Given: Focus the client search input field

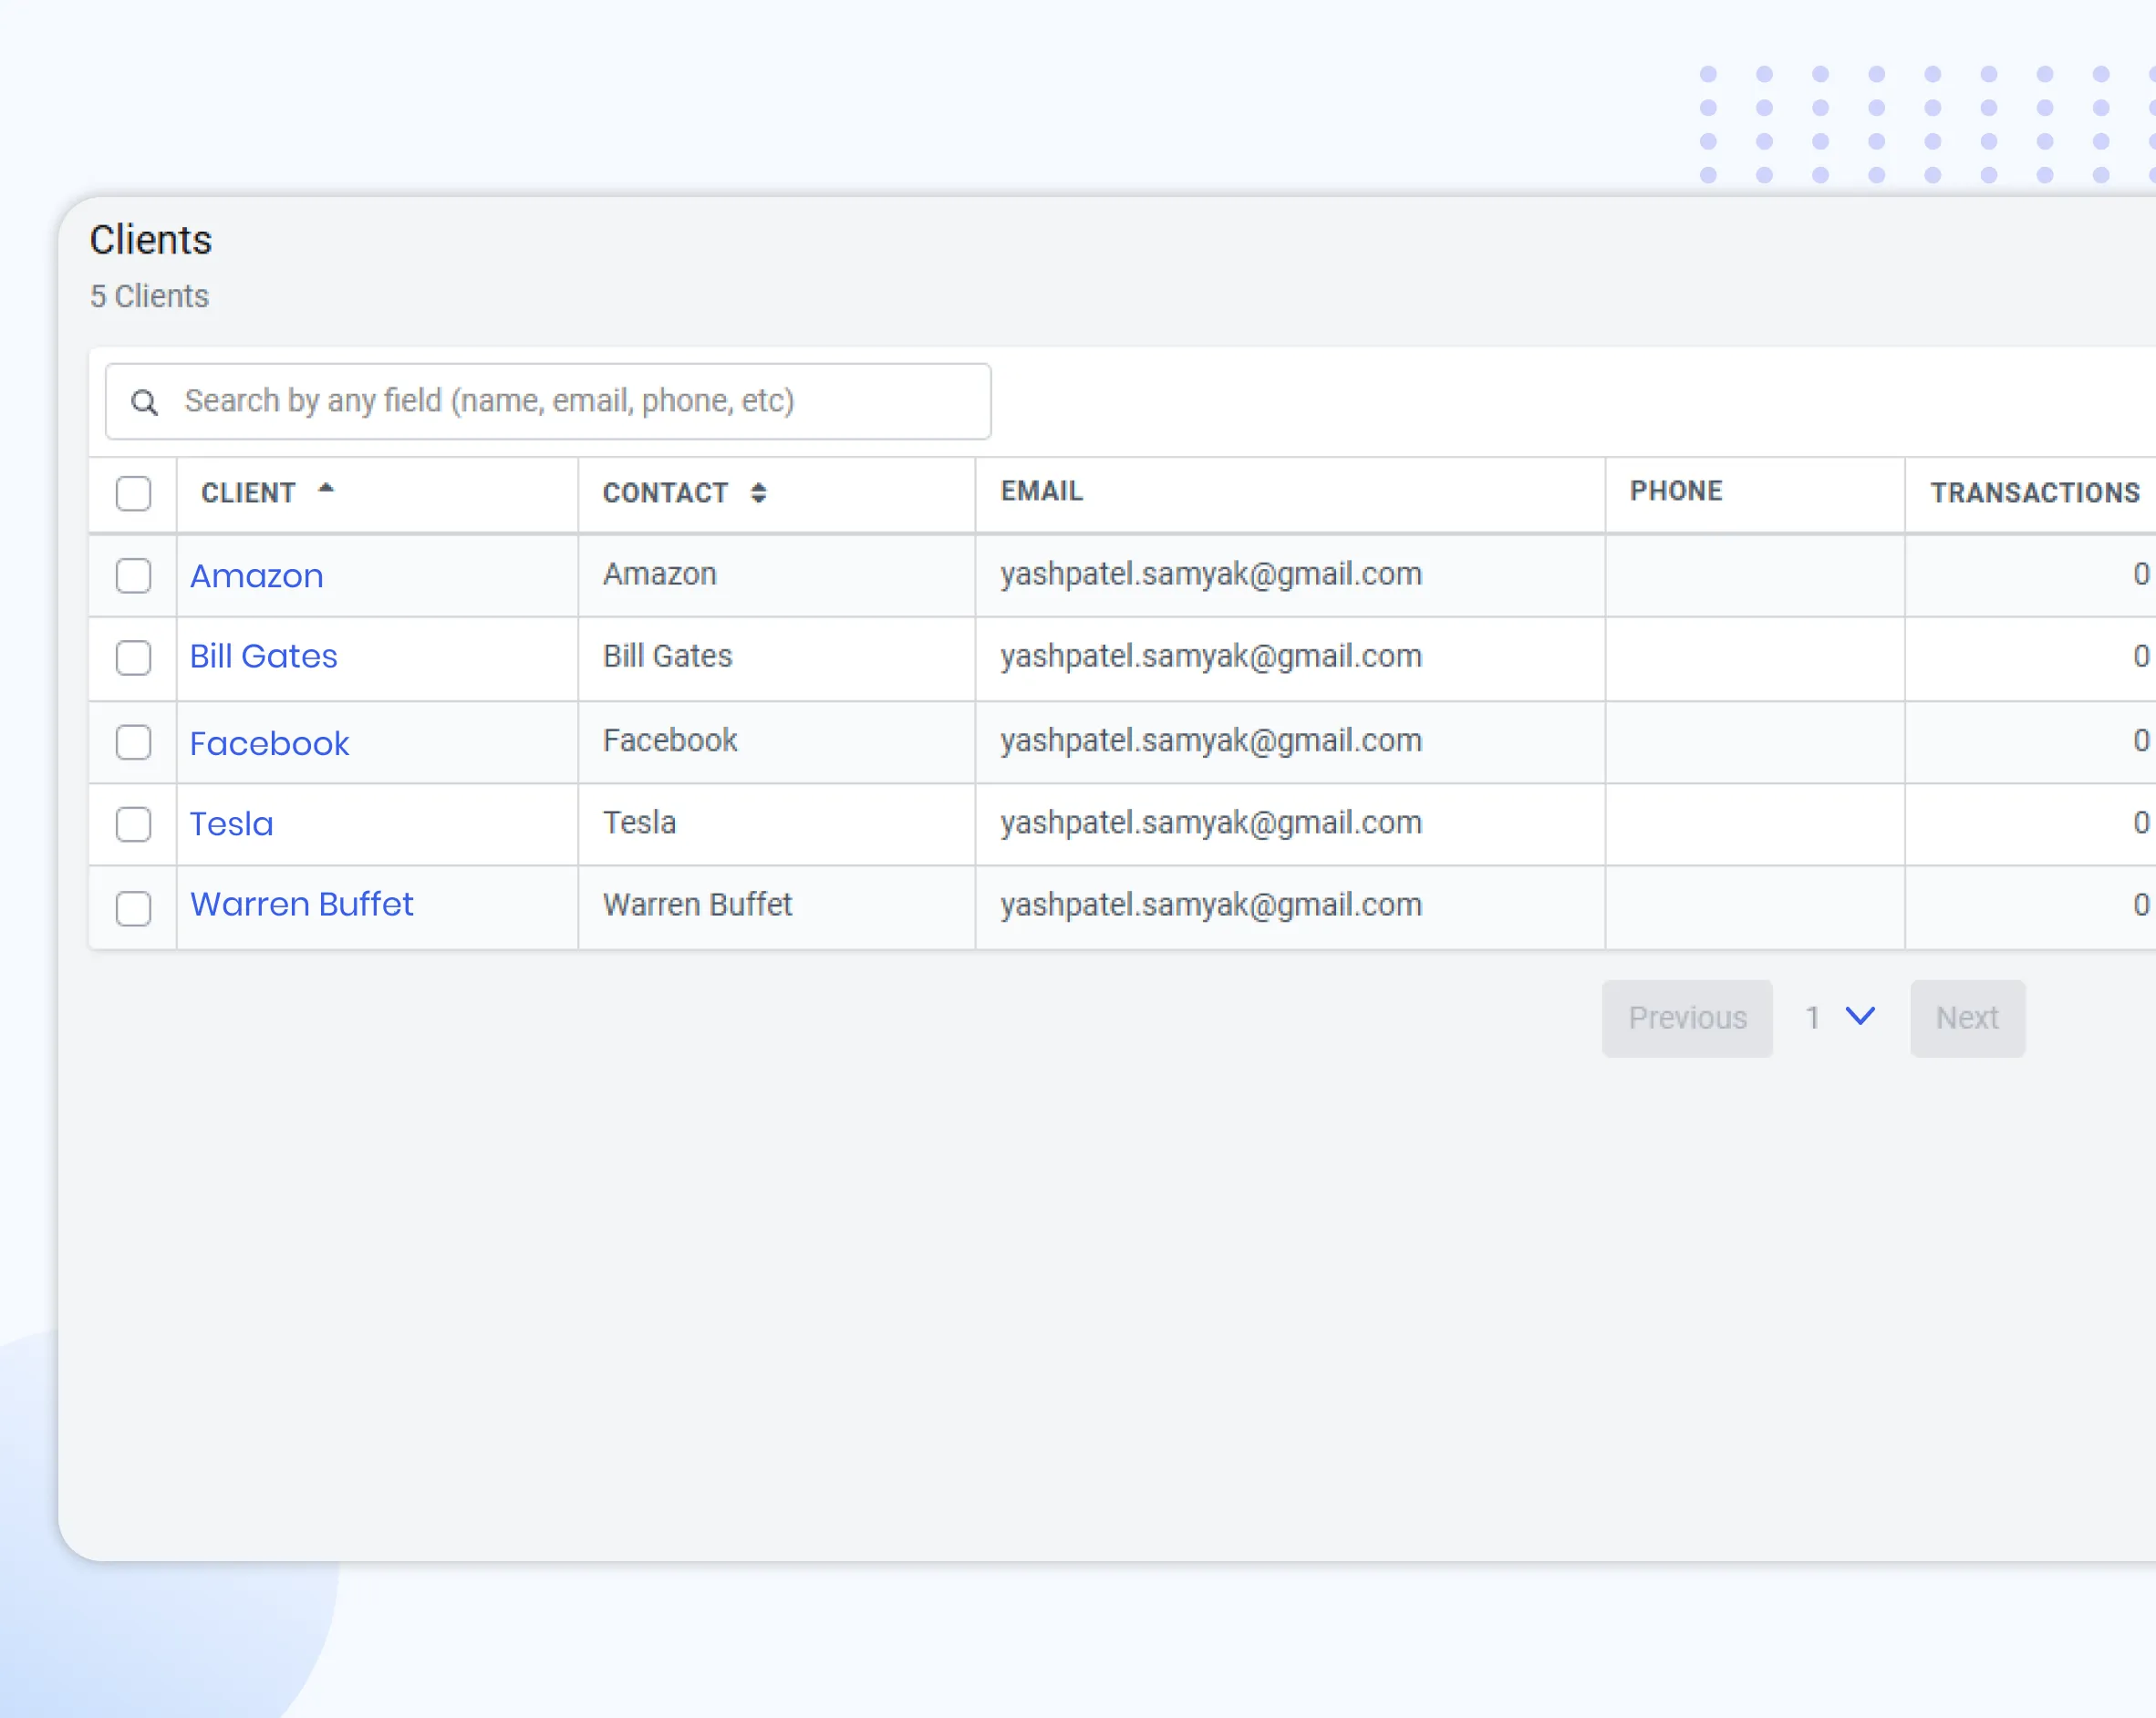Looking at the screenshot, I should (x=547, y=399).
